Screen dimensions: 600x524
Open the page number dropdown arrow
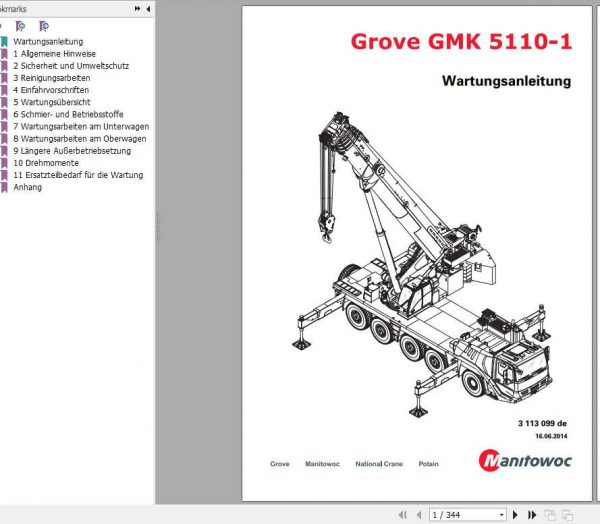(x=502, y=515)
